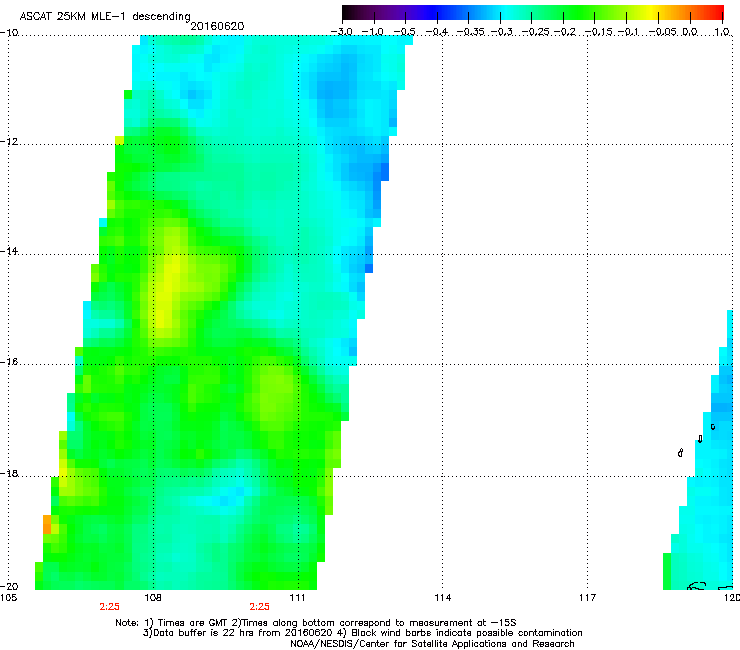Click the note line starting "Note: 1) Times are GMT"
Viewport: 740px width, 650px height.
pos(316,623)
